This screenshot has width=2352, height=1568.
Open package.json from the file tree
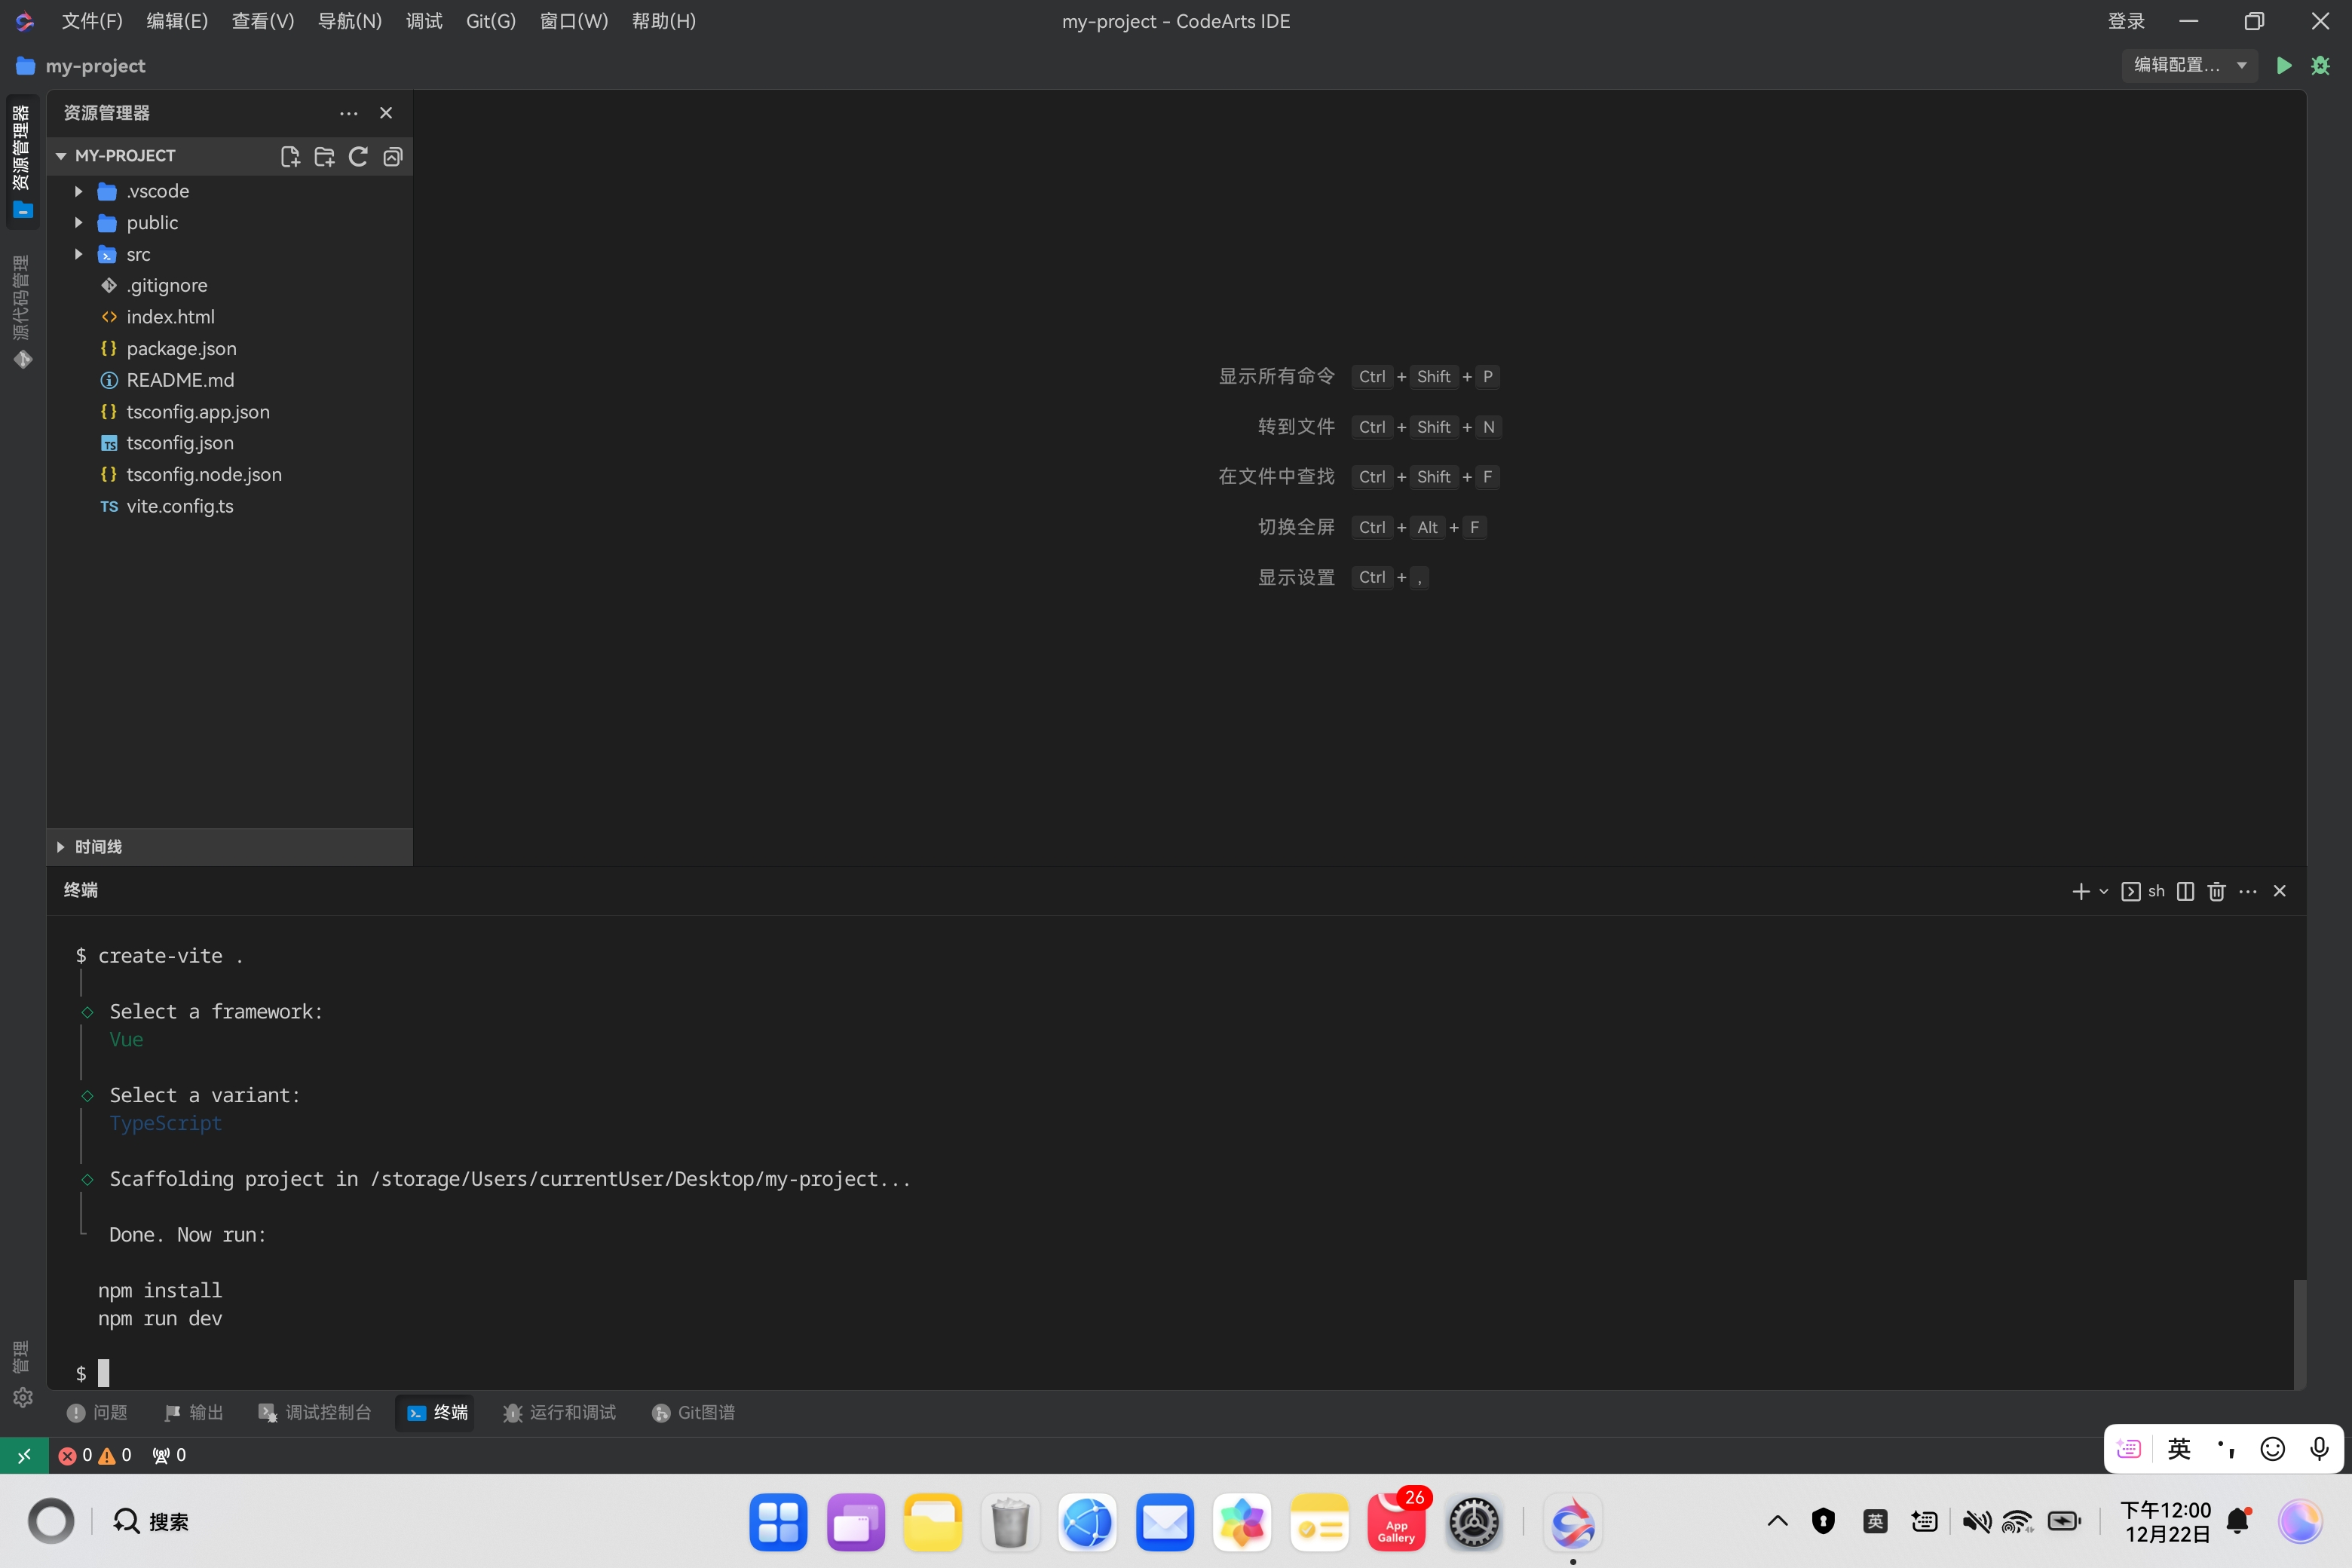pyautogui.click(x=181, y=348)
